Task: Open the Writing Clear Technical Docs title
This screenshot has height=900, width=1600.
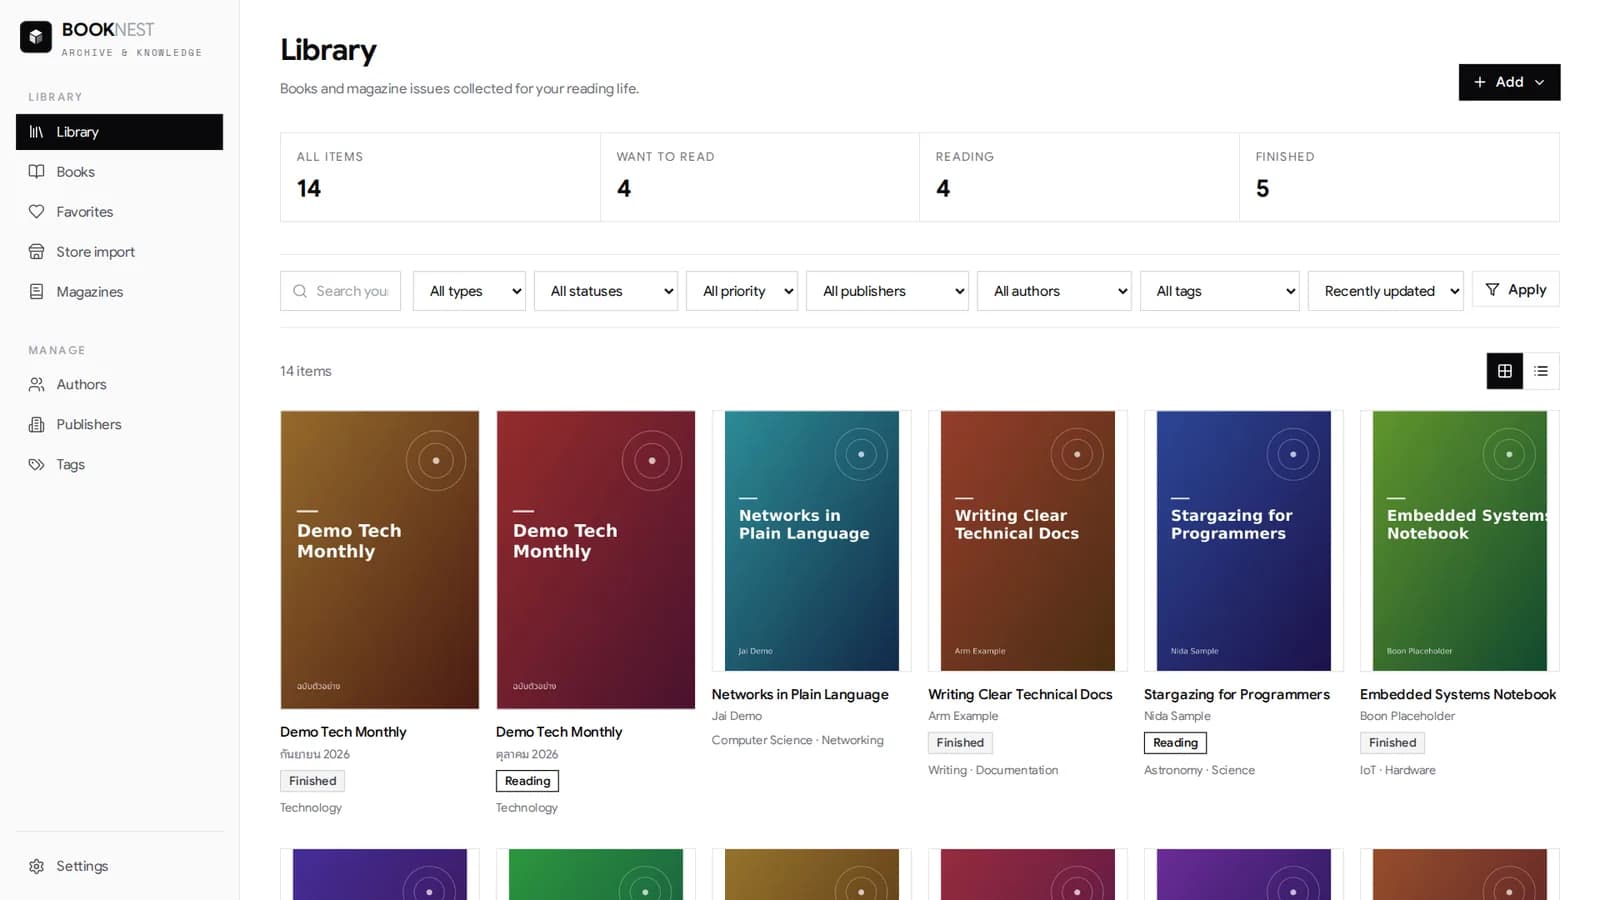Action: point(1020,694)
